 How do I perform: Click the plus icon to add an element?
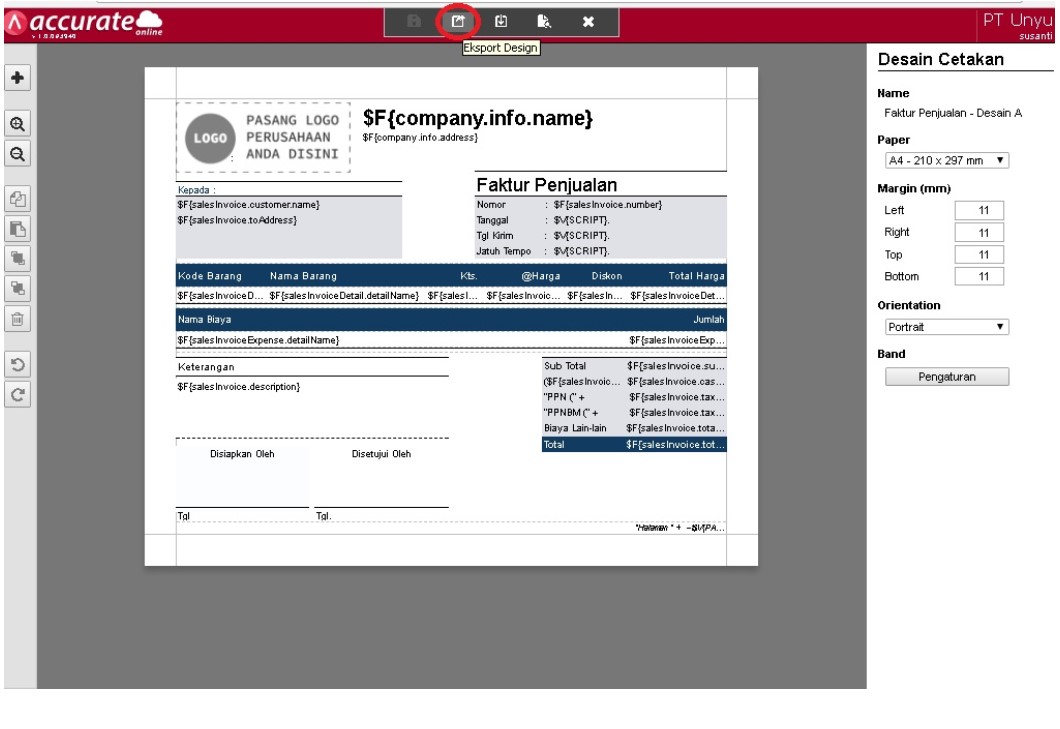pos(18,78)
